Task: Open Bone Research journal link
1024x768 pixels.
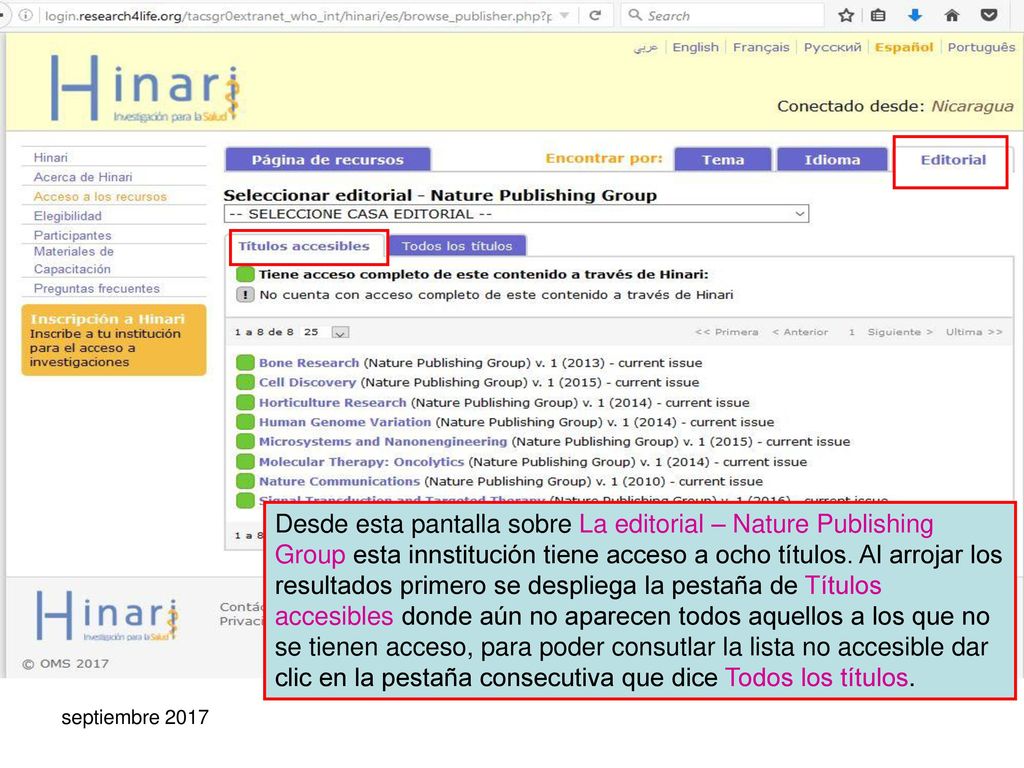Action: [x=309, y=362]
